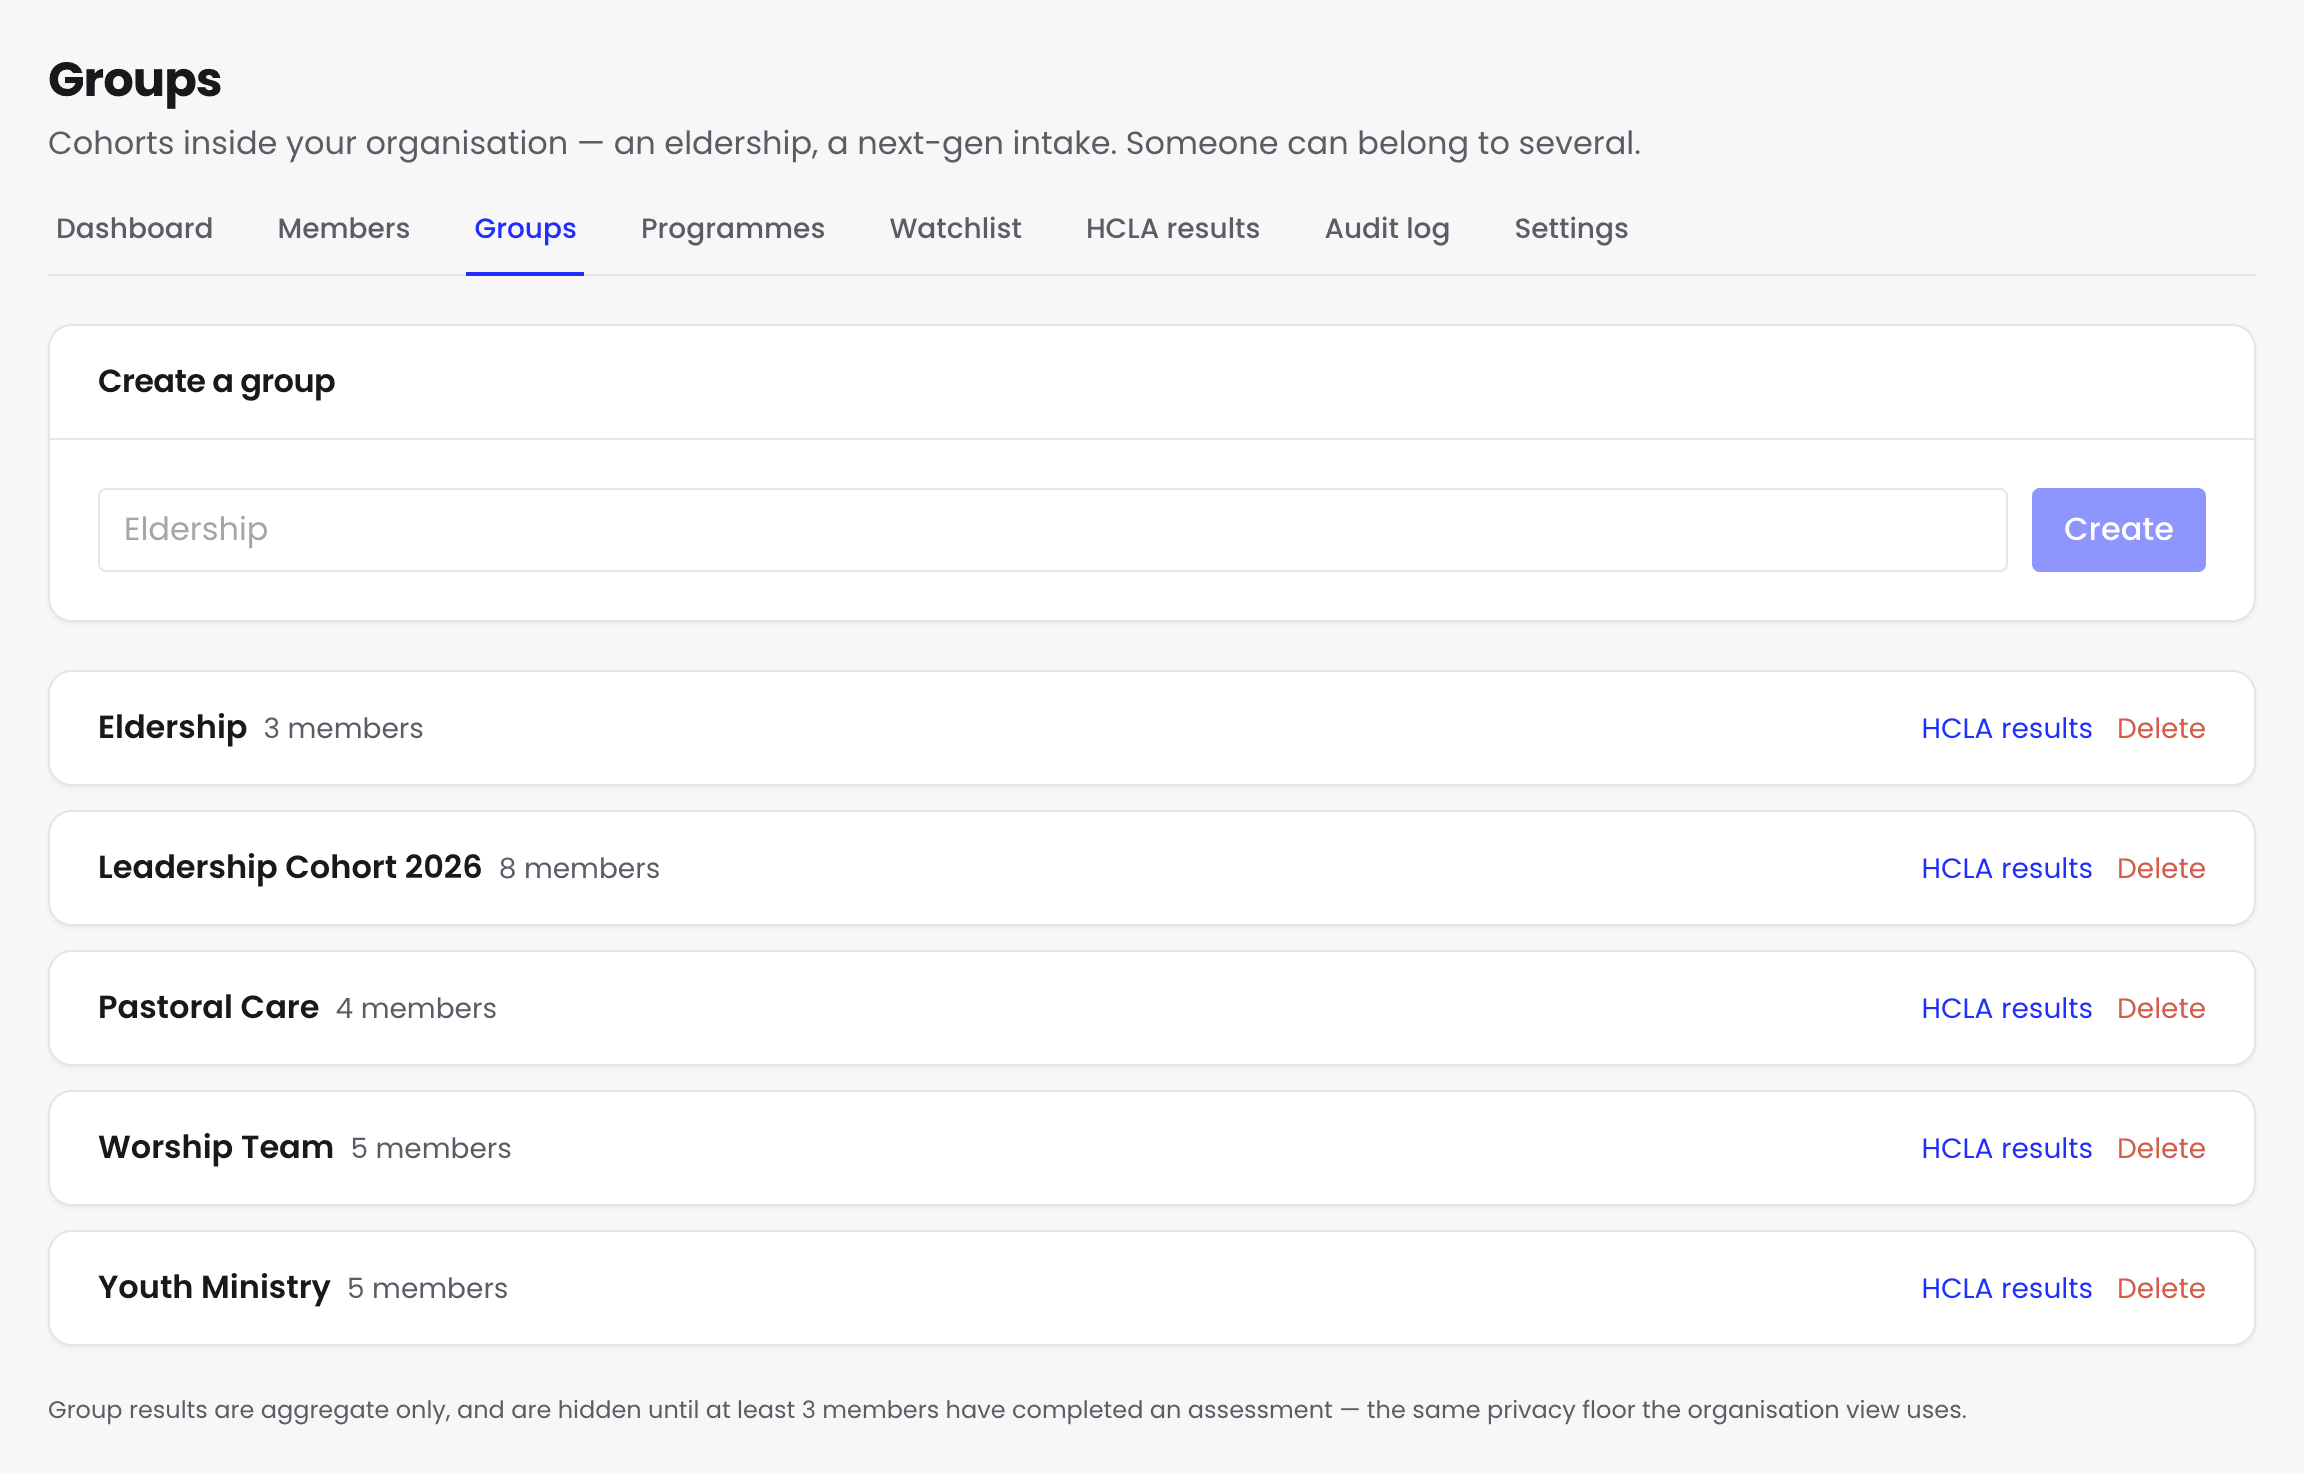Open the Settings tab

(x=1570, y=228)
